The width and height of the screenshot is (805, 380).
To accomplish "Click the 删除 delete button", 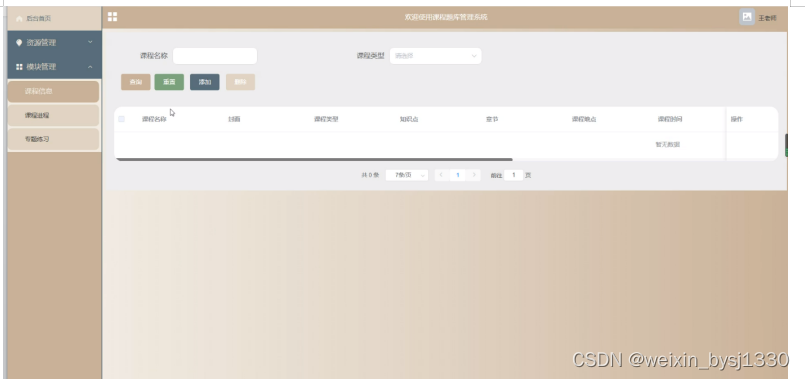I will click(x=240, y=82).
